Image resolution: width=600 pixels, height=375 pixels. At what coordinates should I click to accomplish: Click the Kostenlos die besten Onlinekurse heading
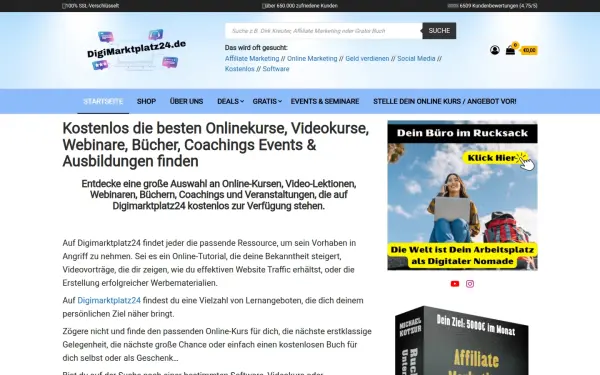(216, 145)
